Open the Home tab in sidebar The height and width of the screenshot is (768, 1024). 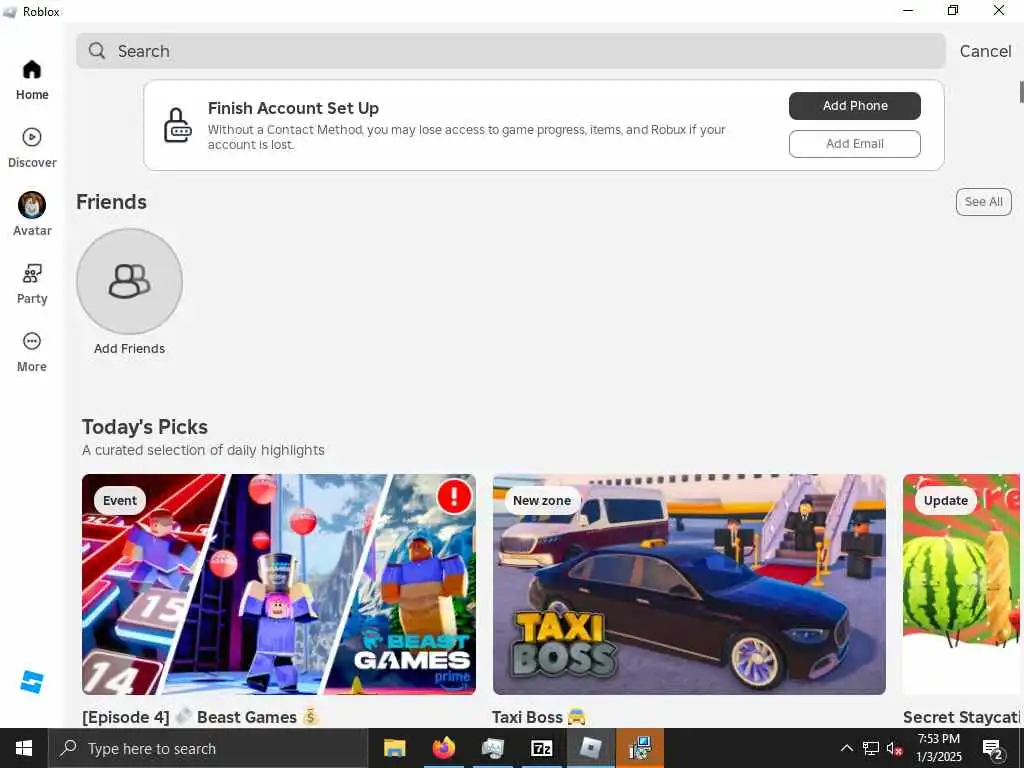pos(31,80)
